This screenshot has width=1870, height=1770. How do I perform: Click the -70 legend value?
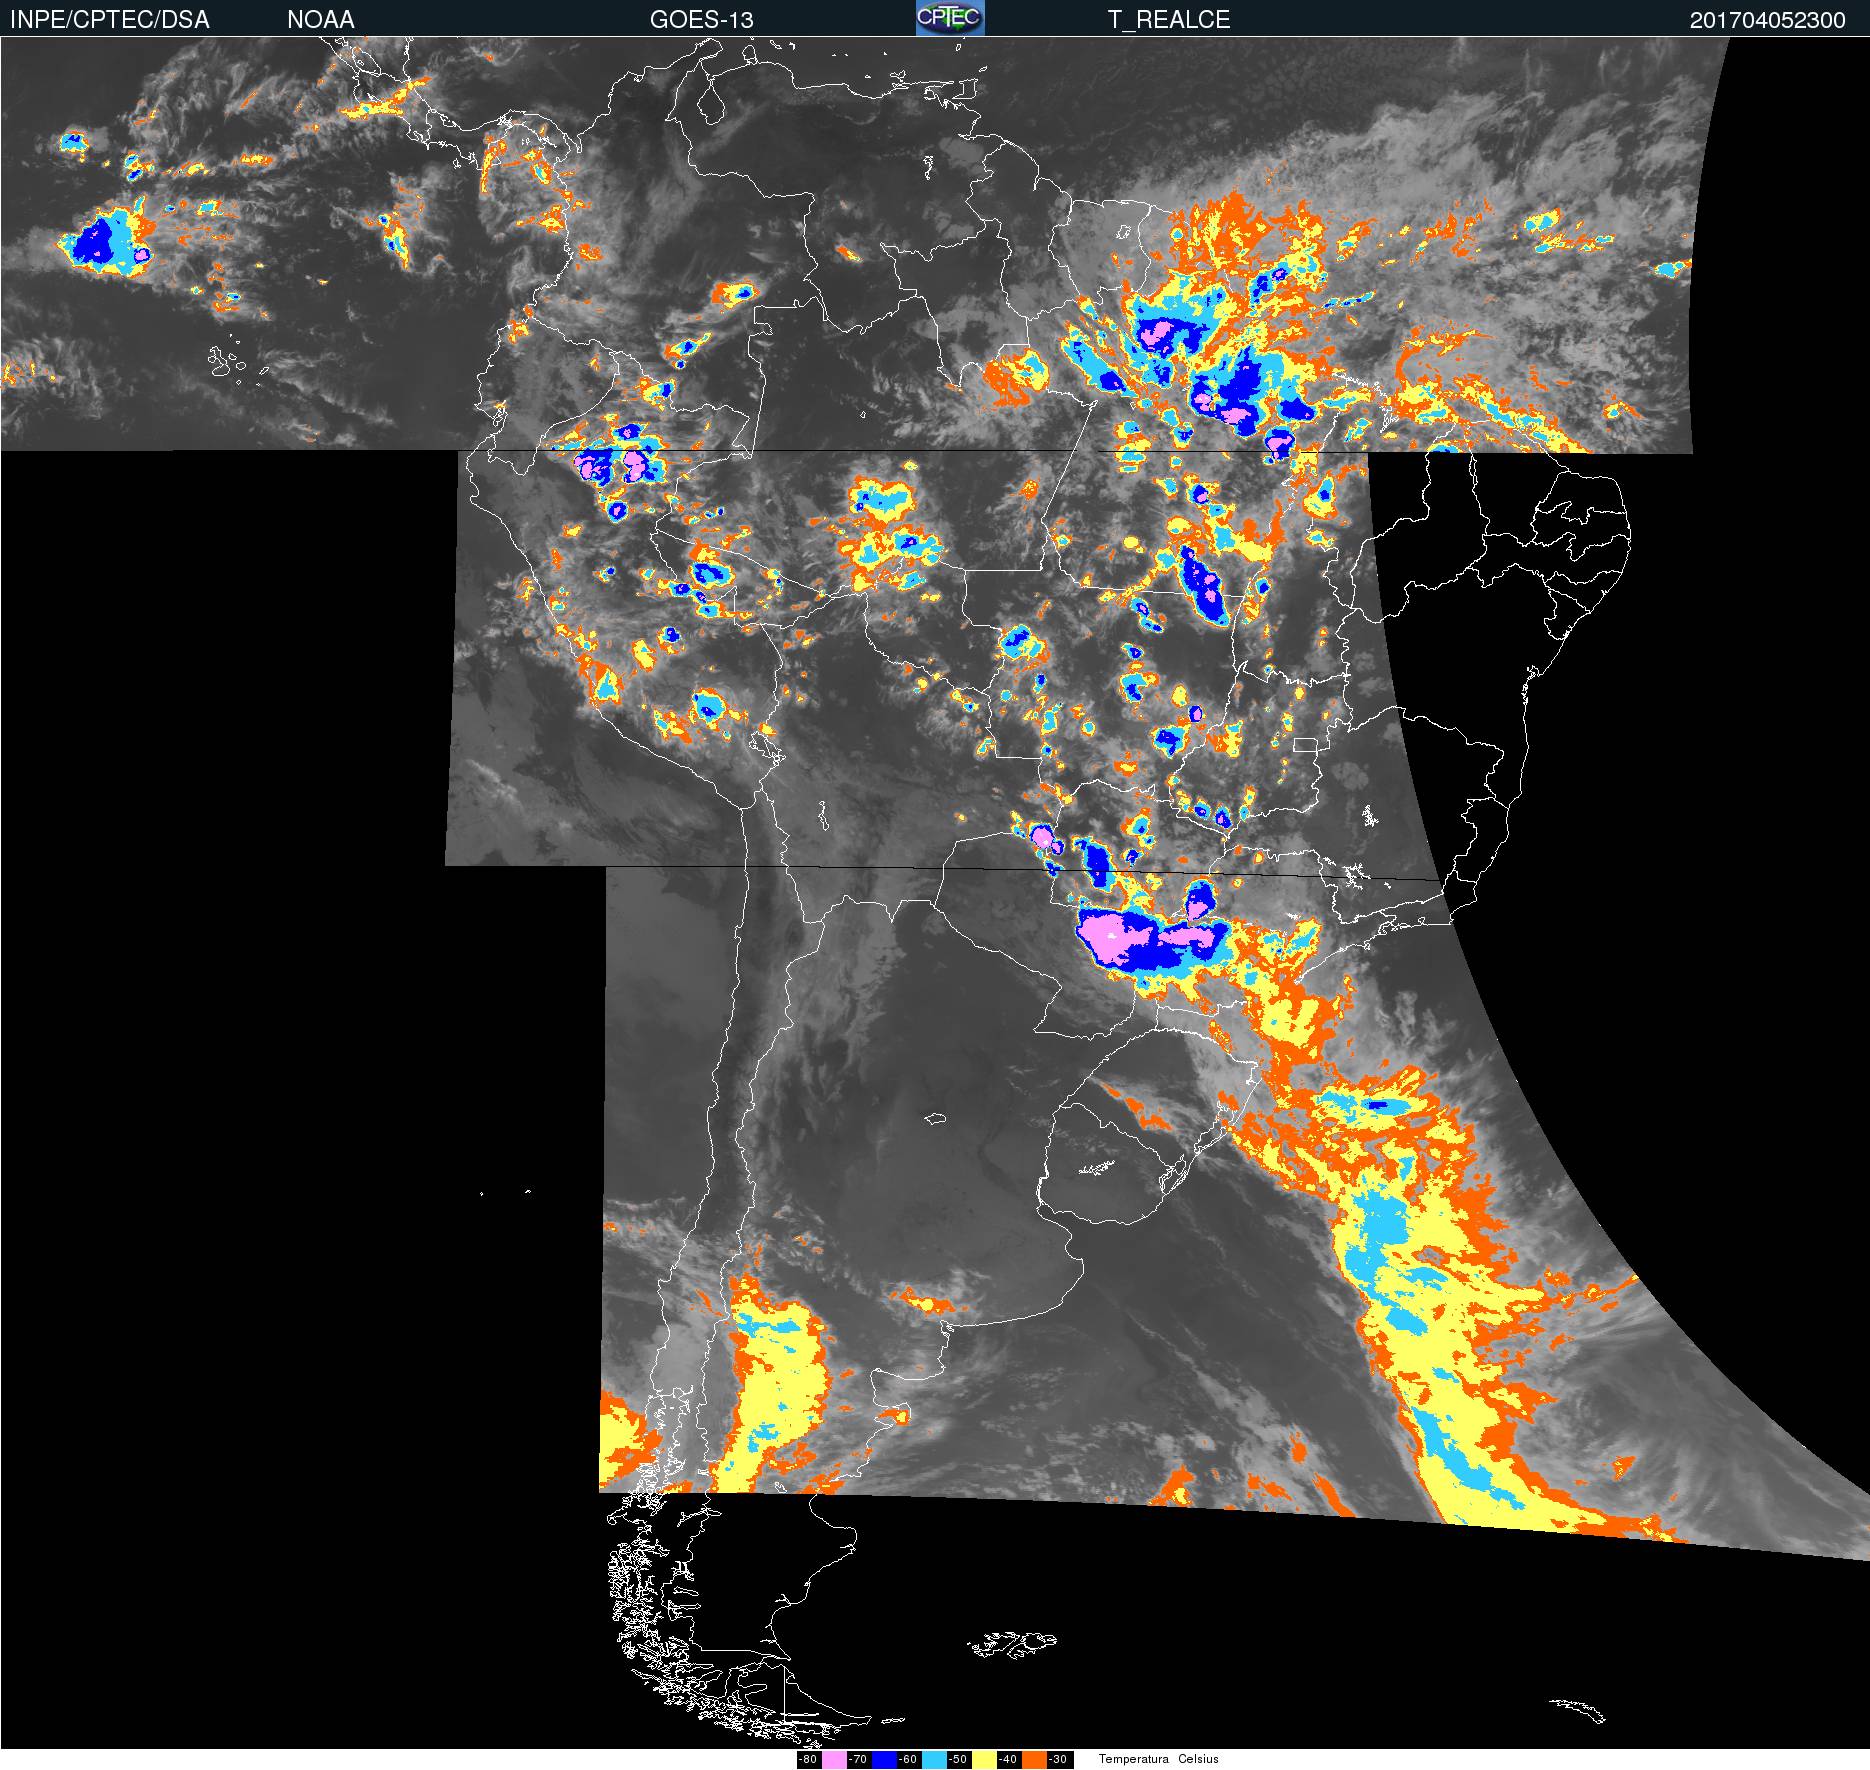point(858,1759)
